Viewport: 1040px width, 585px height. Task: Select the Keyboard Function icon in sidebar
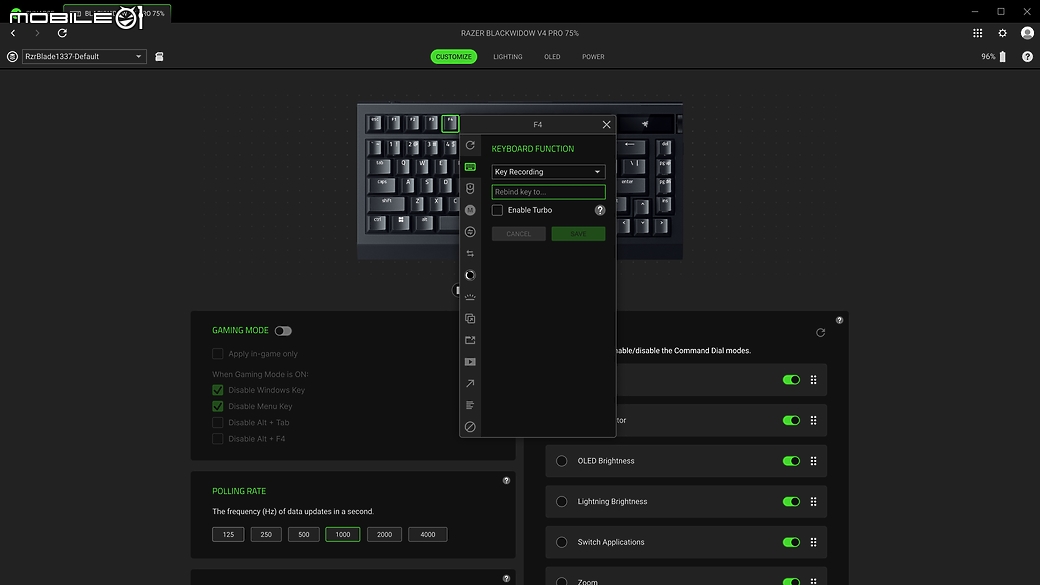point(470,167)
